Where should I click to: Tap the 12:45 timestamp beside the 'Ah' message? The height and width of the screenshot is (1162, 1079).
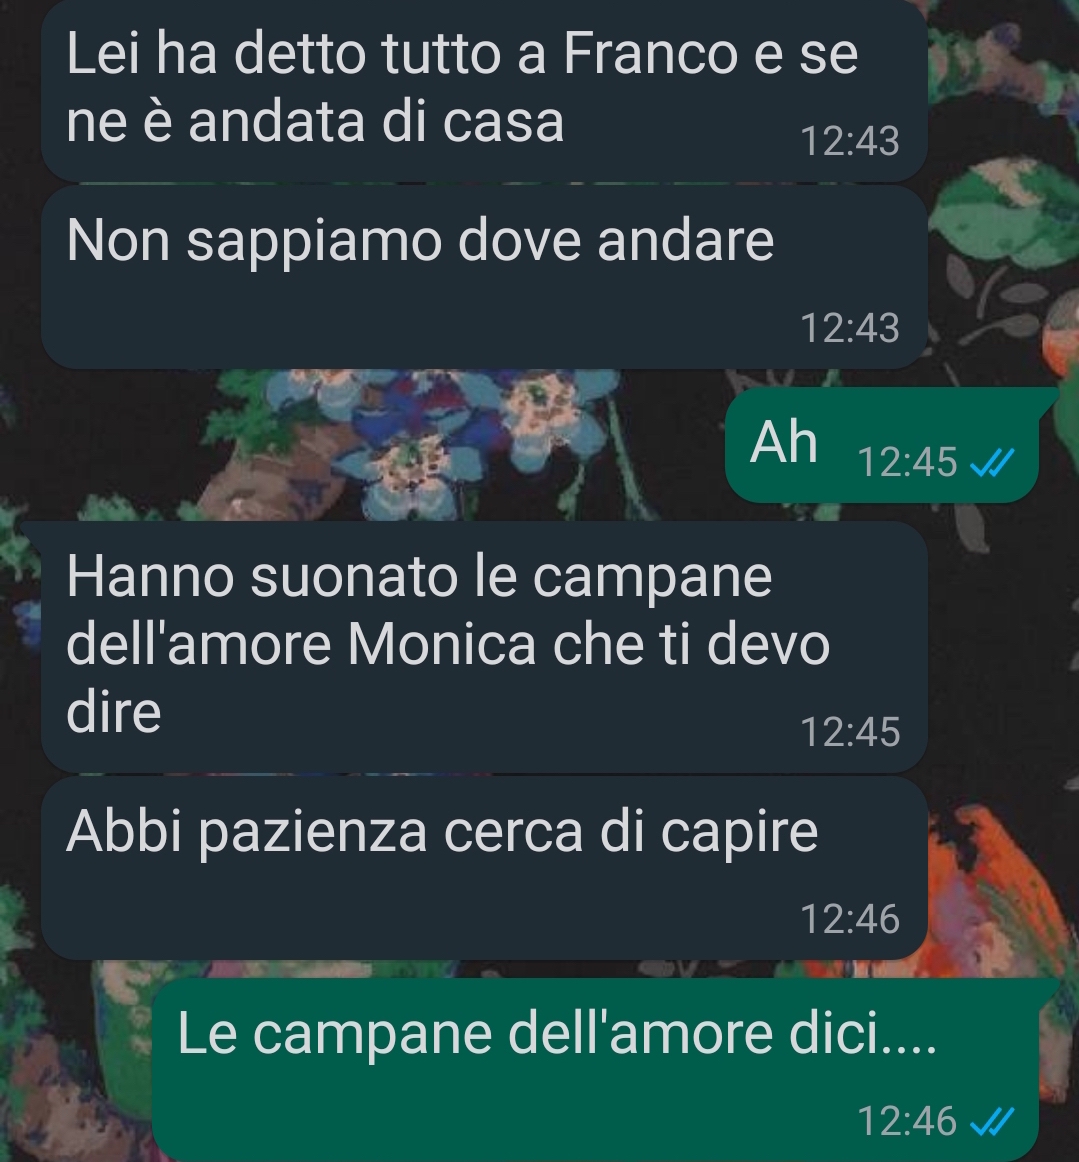click(x=907, y=462)
